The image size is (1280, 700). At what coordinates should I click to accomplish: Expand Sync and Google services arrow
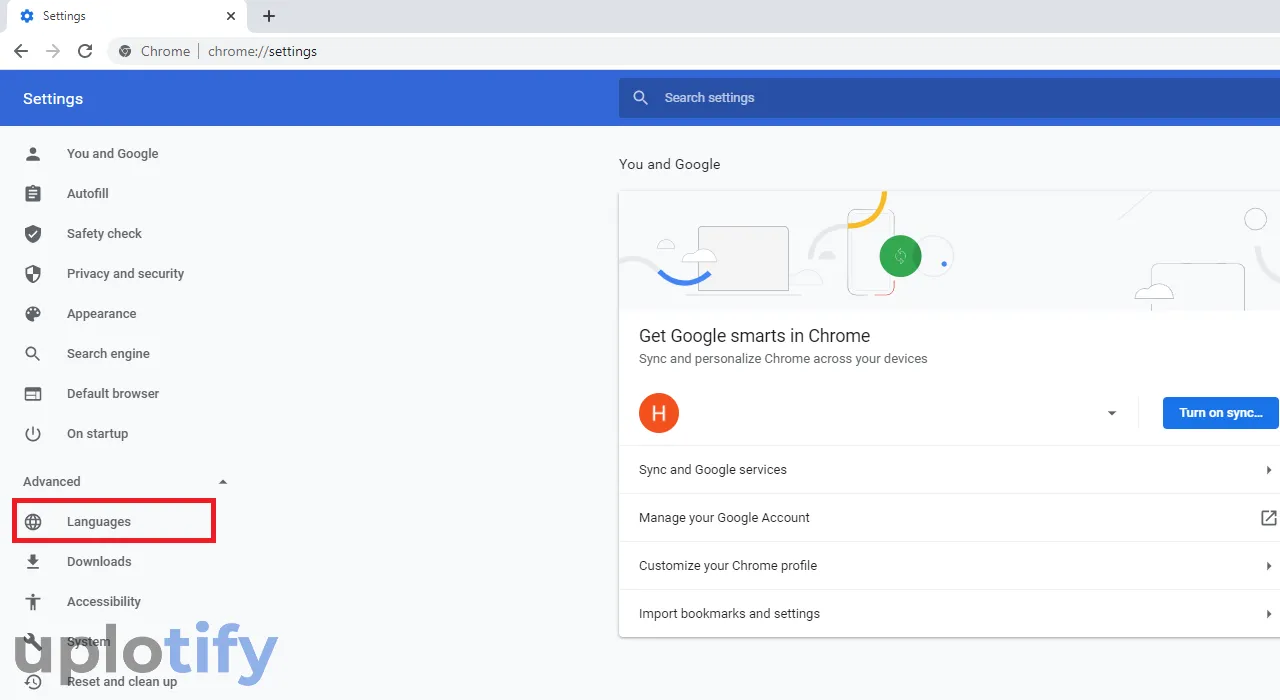(1268, 470)
